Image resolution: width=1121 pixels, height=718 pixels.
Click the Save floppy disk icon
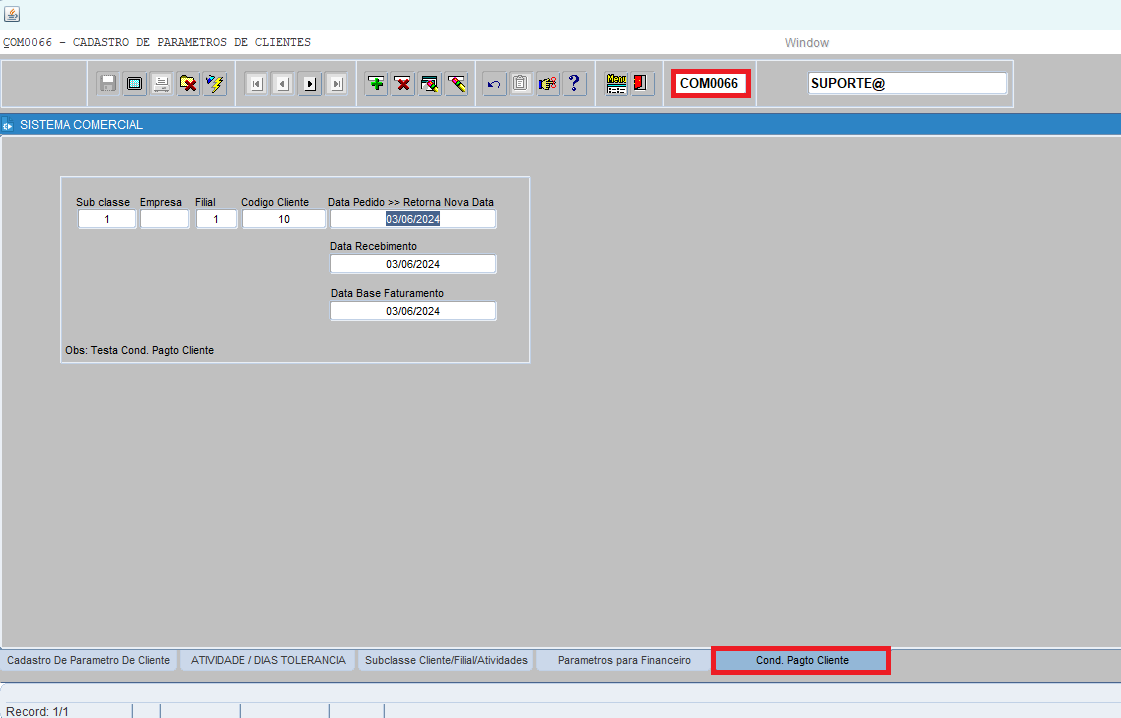click(x=108, y=84)
